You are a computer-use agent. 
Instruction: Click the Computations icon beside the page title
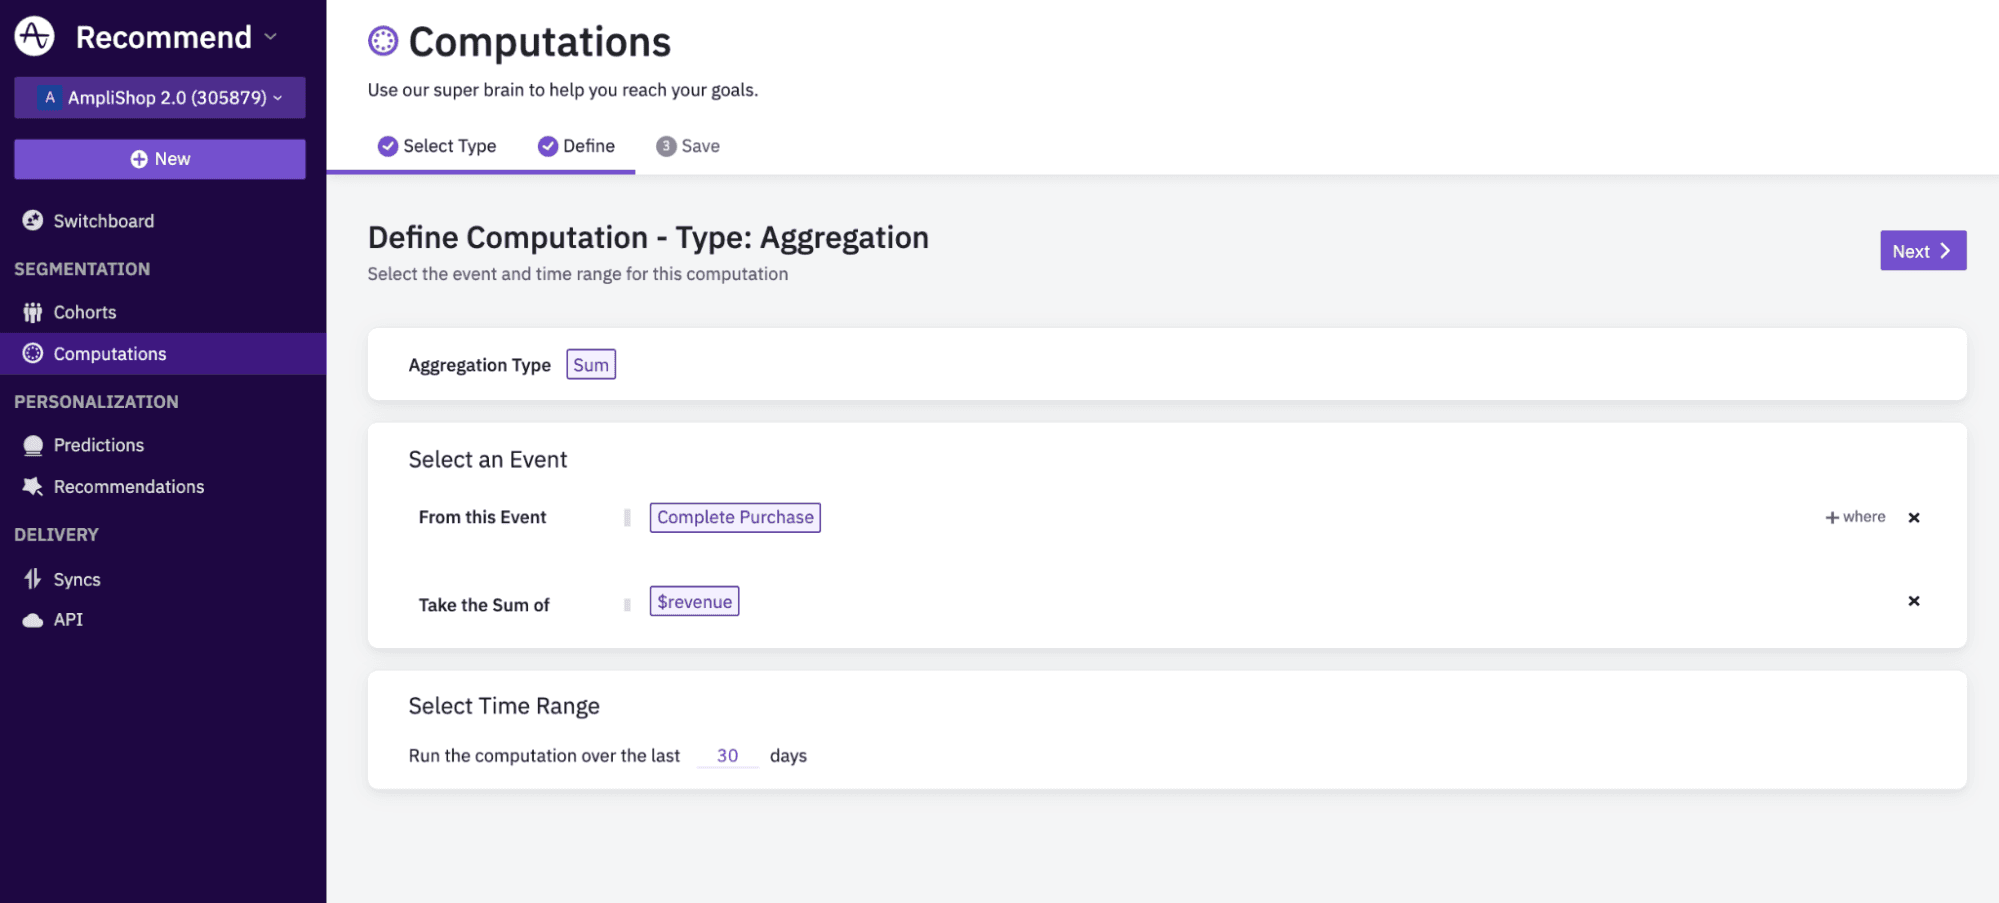point(383,41)
